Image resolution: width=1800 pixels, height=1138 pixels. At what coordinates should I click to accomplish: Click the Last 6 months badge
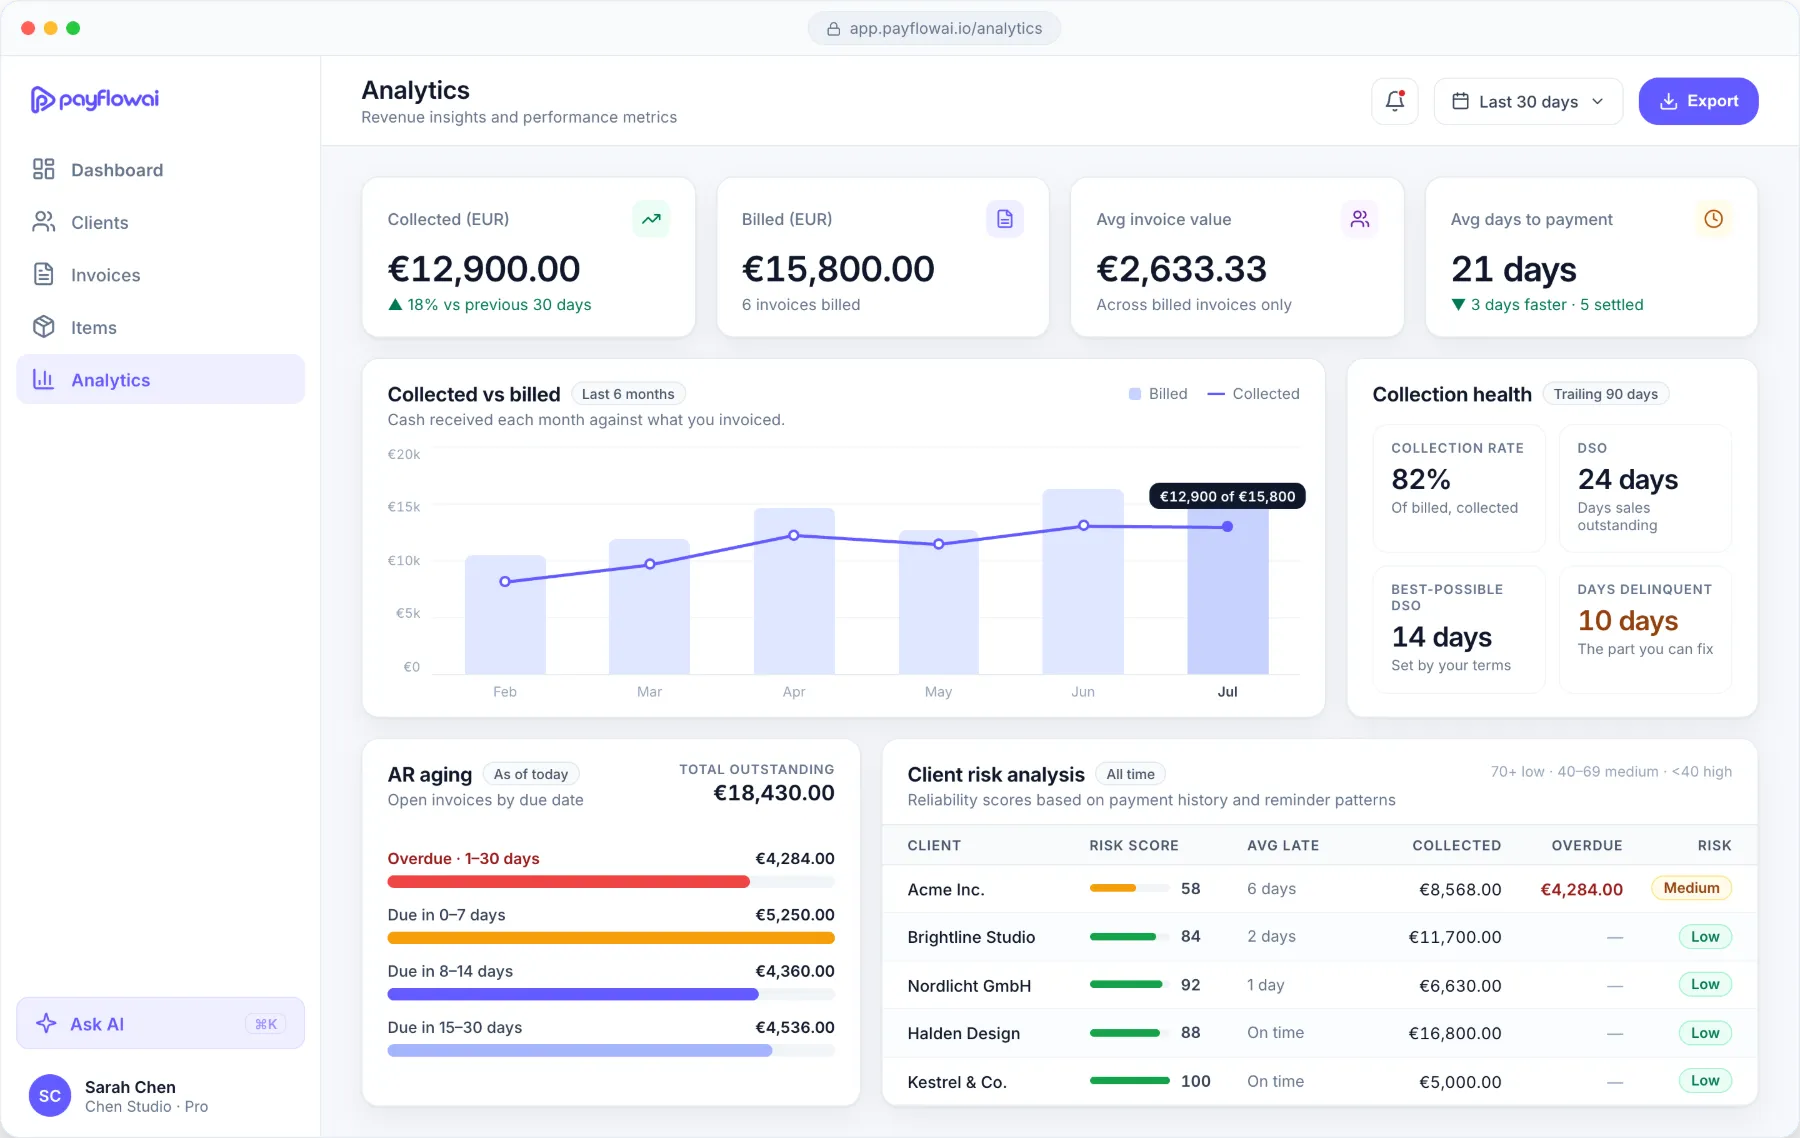click(x=628, y=394)
